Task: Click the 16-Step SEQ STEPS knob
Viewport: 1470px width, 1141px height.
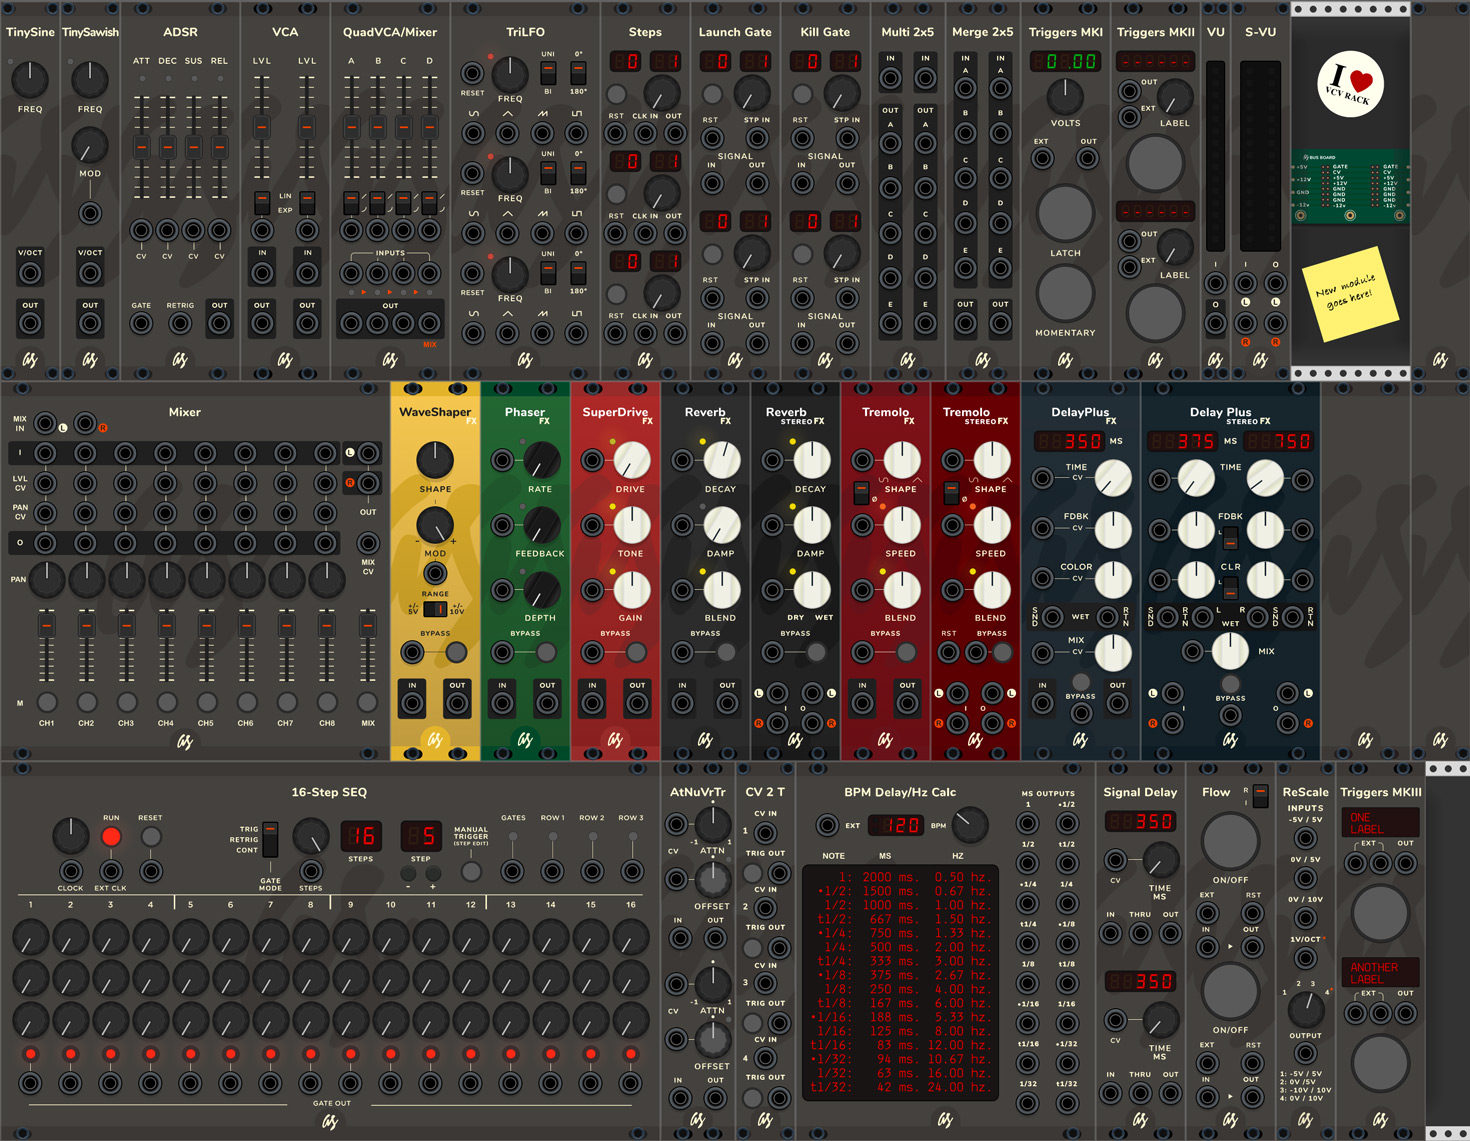Action: [x=311, y=836]
